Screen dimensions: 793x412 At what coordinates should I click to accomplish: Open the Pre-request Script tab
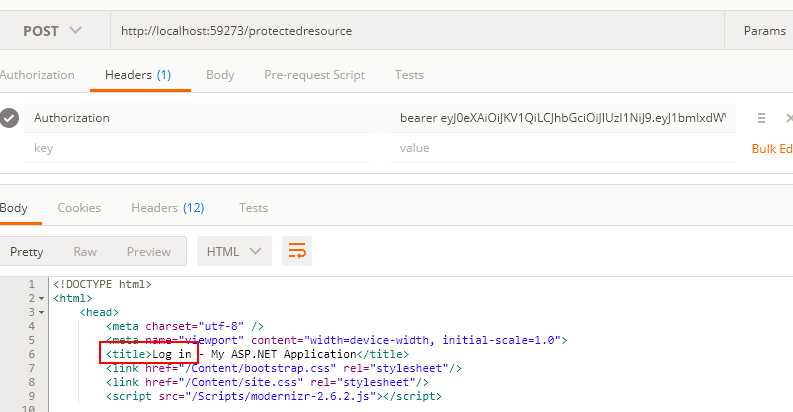tap(315, 75)
